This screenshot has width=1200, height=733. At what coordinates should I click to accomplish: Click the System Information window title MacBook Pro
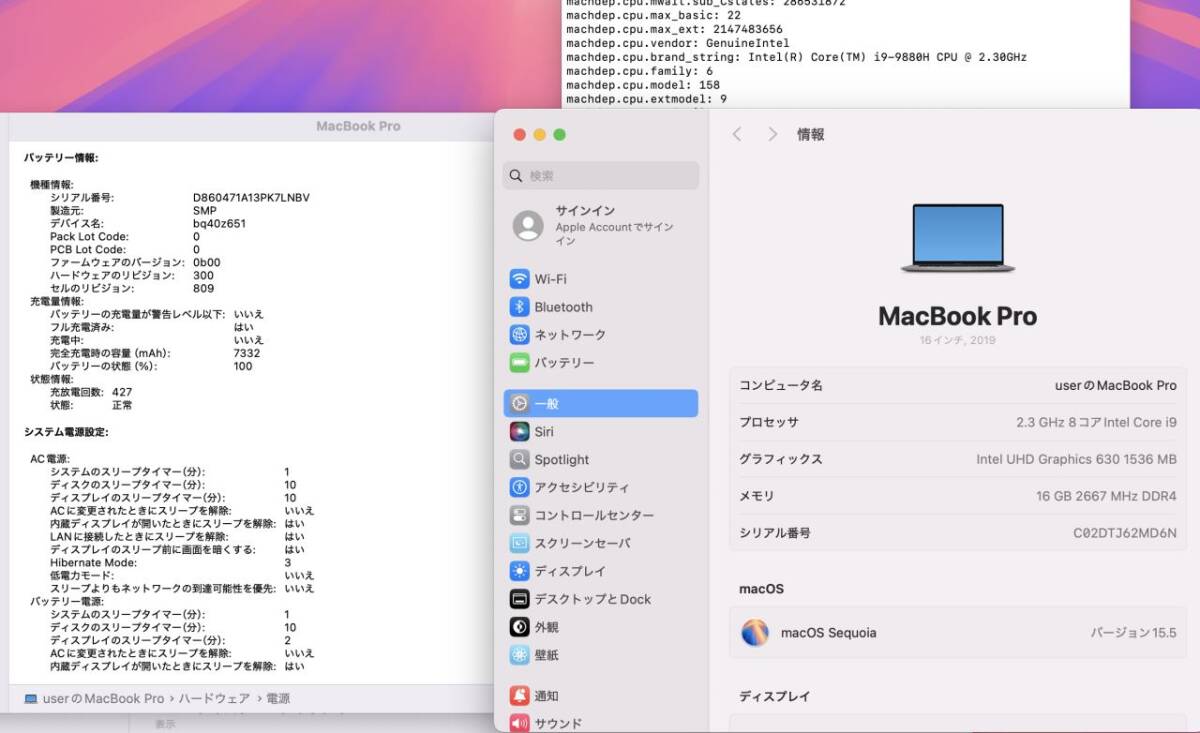coord(358,126)
